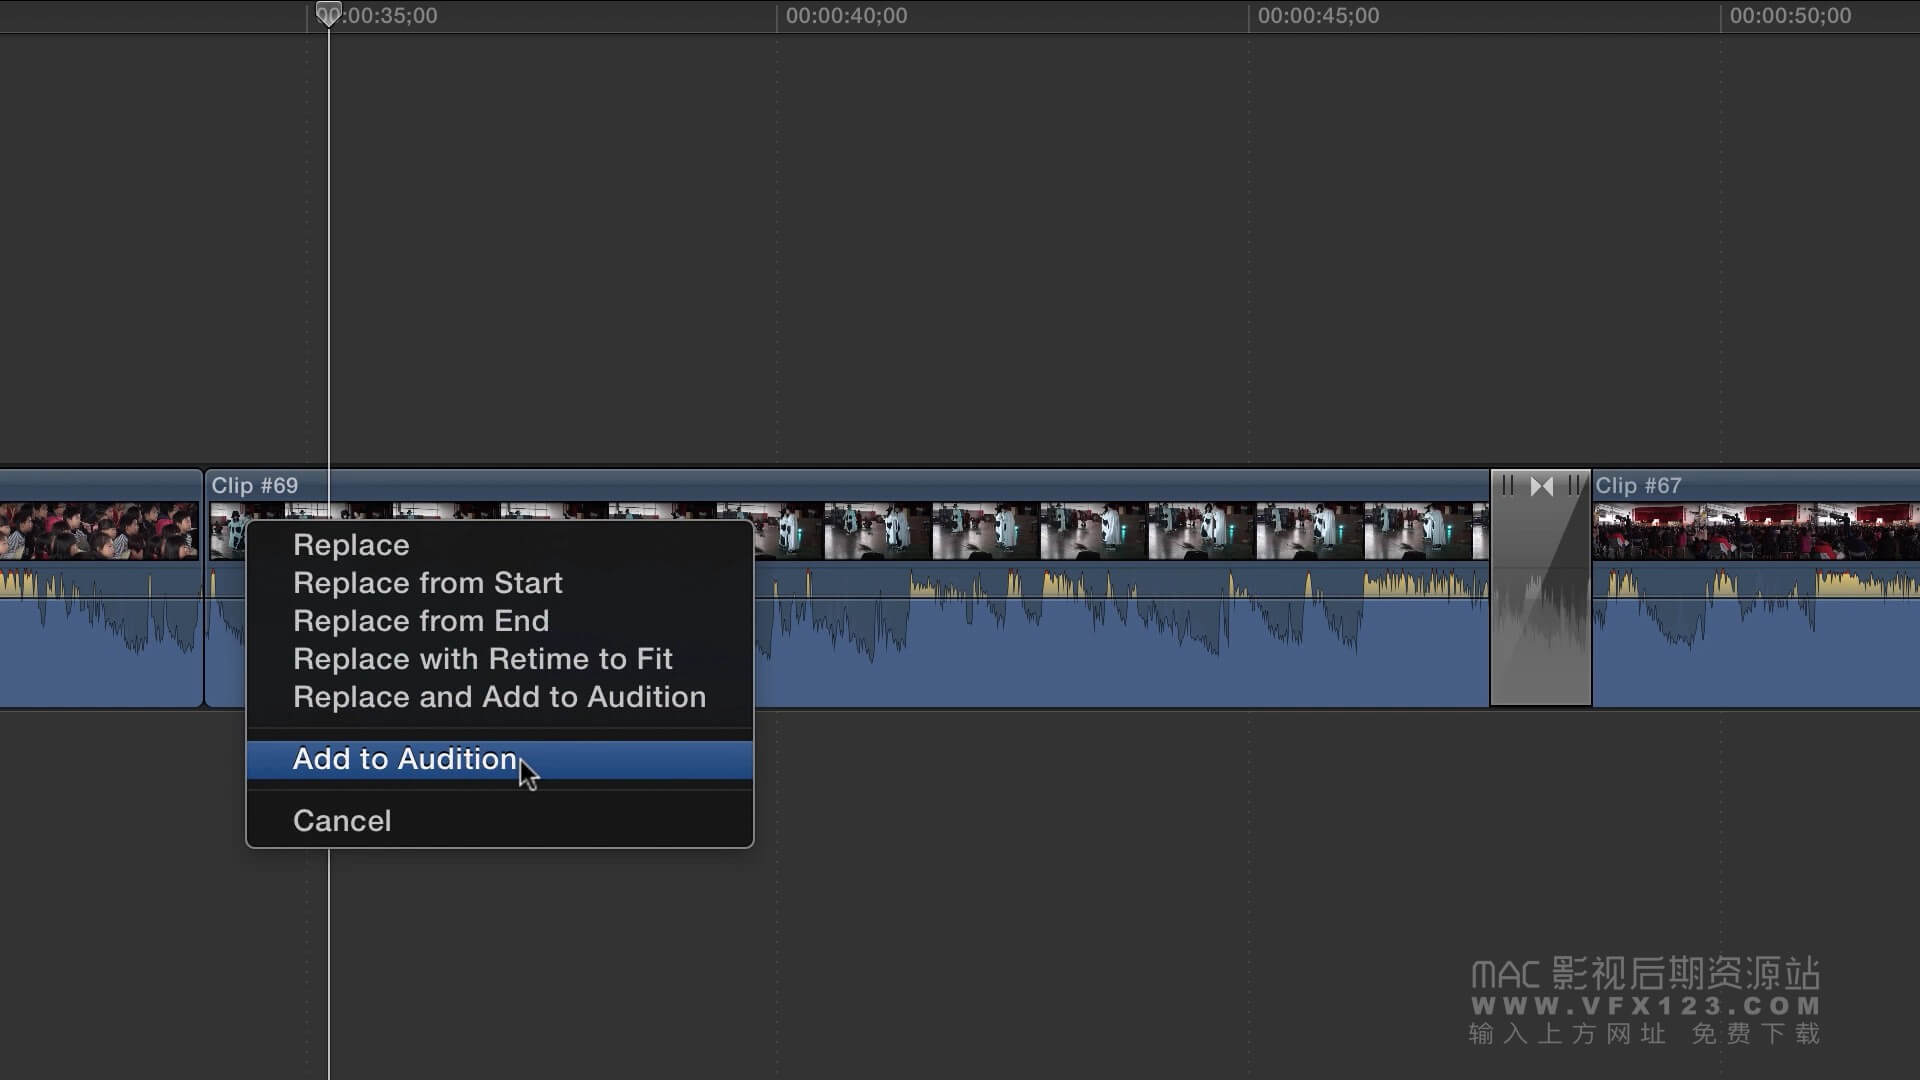Screen dimensions: 1920x1080
Task: Click the playhead handle on the ruler
Action: click(328, 14)
